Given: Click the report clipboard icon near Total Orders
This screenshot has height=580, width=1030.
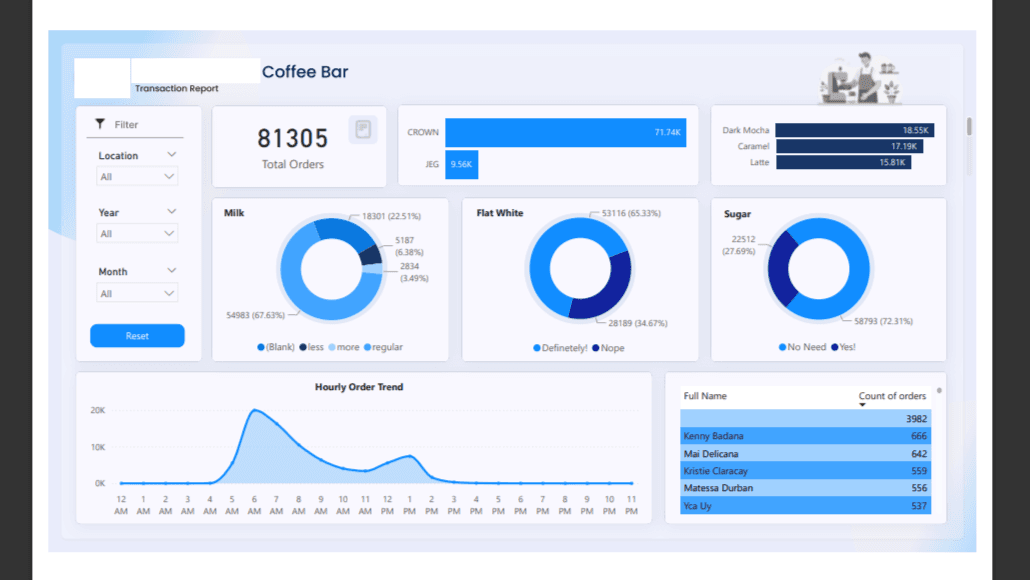Looking at the screenshot, I should click(362, 130).
